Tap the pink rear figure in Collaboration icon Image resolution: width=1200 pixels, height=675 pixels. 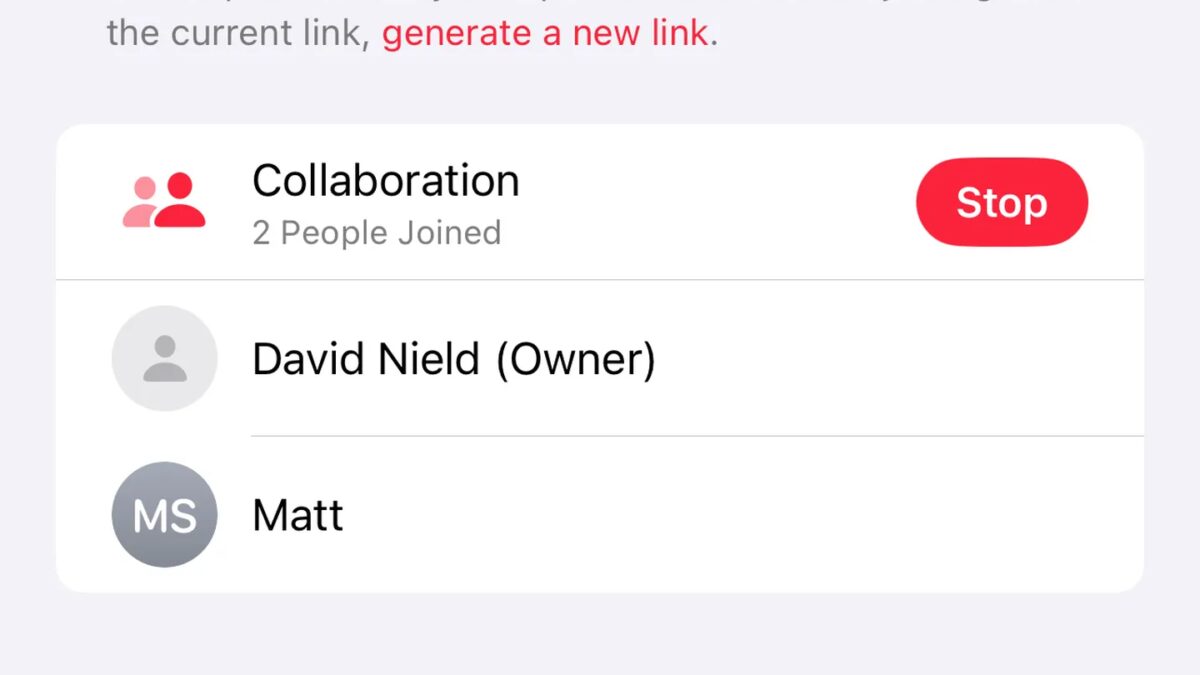tap(140, 203)
